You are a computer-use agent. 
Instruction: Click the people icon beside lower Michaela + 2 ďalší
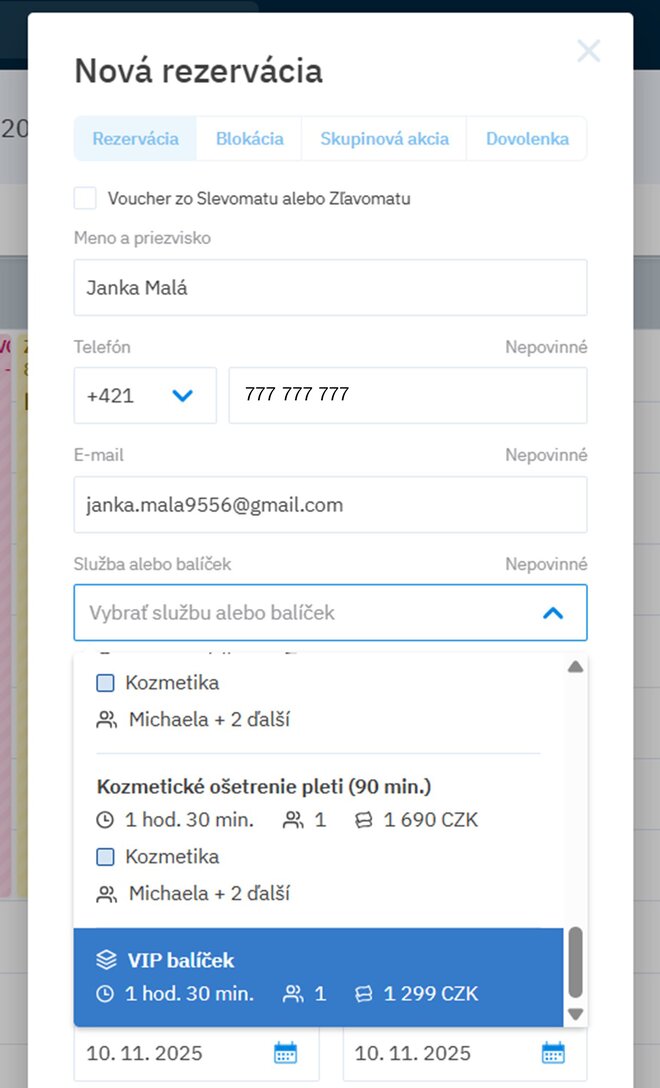pos(106,894)
